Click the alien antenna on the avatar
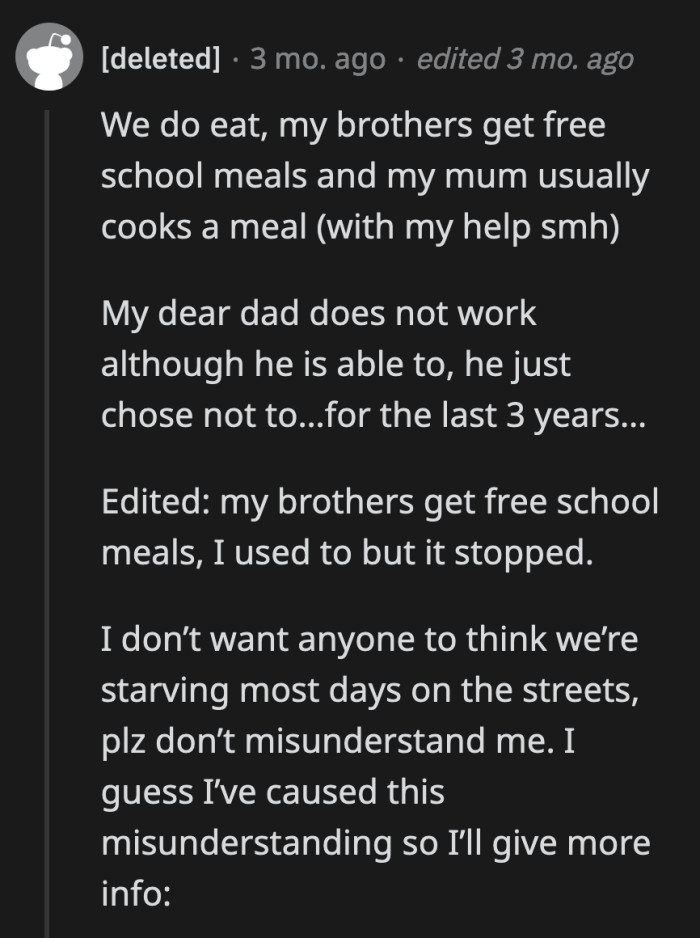This screenshot has width=700, height=938. 64,40
